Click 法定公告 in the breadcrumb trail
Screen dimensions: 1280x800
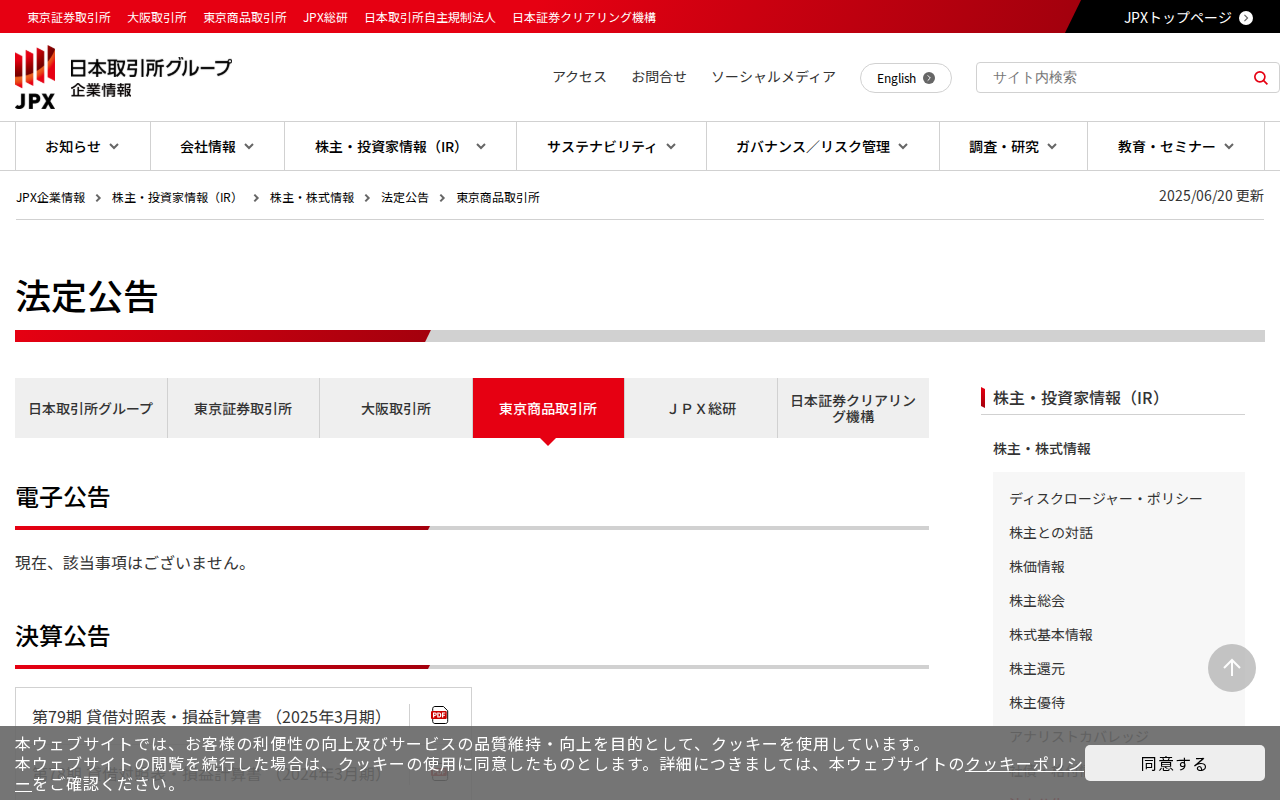point(404,198)
